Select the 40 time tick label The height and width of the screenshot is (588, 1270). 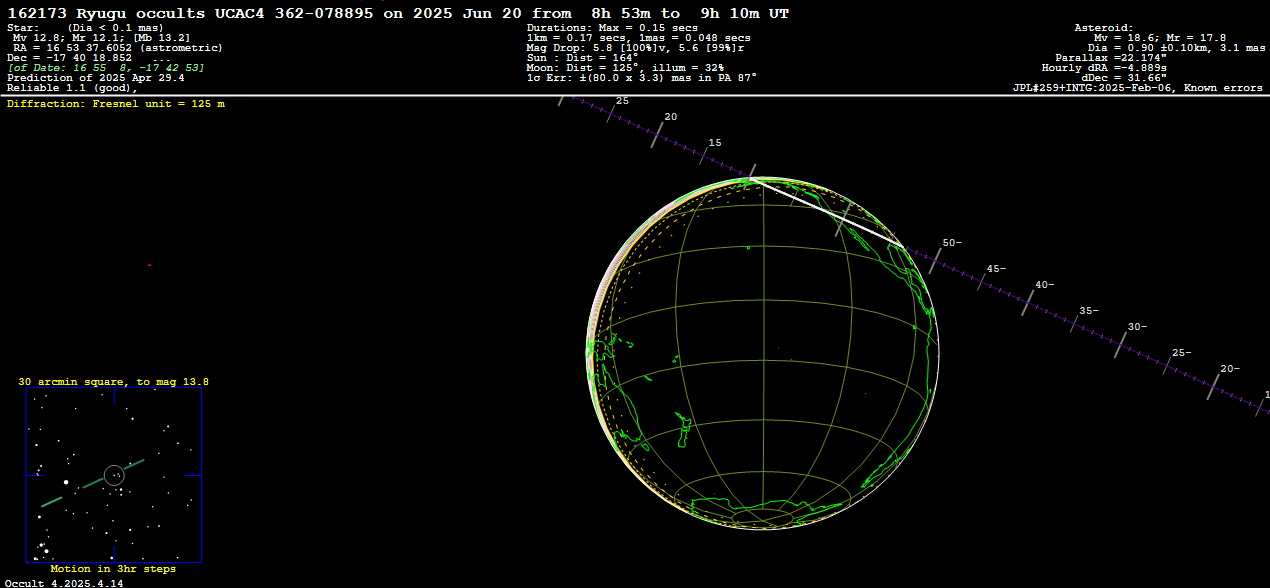coord(1043,285)
